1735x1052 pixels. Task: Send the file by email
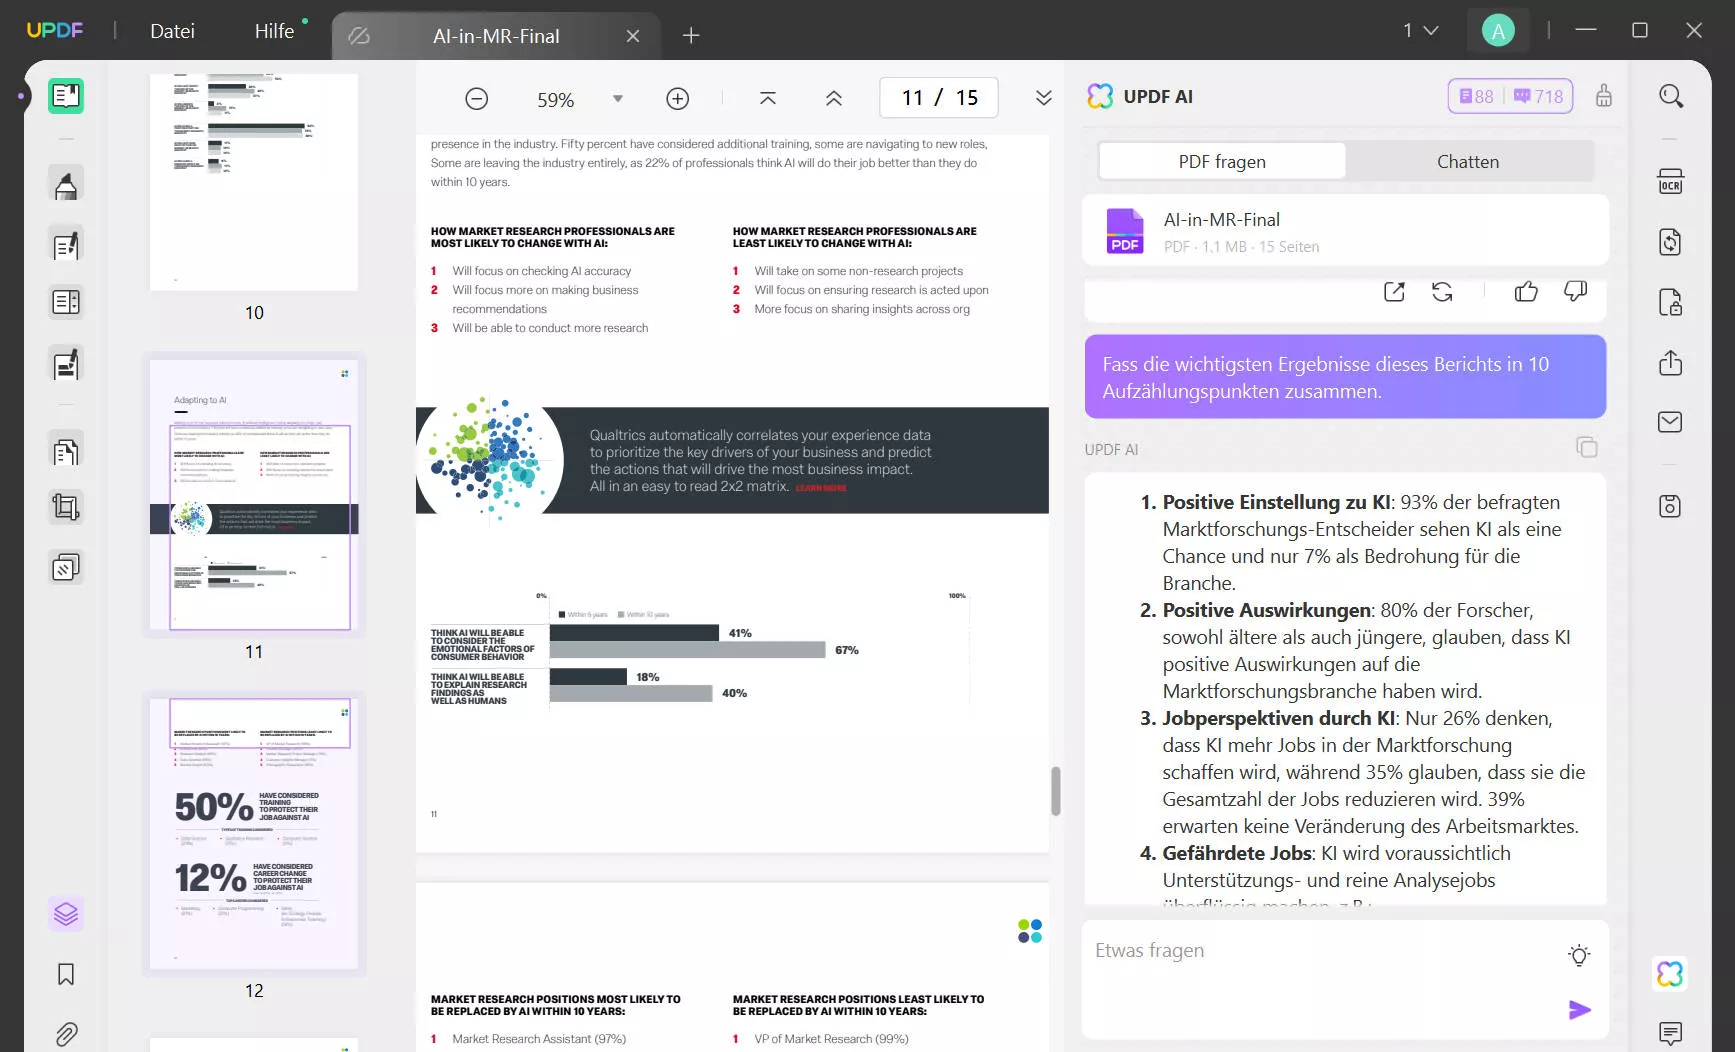click(1671, 422)
